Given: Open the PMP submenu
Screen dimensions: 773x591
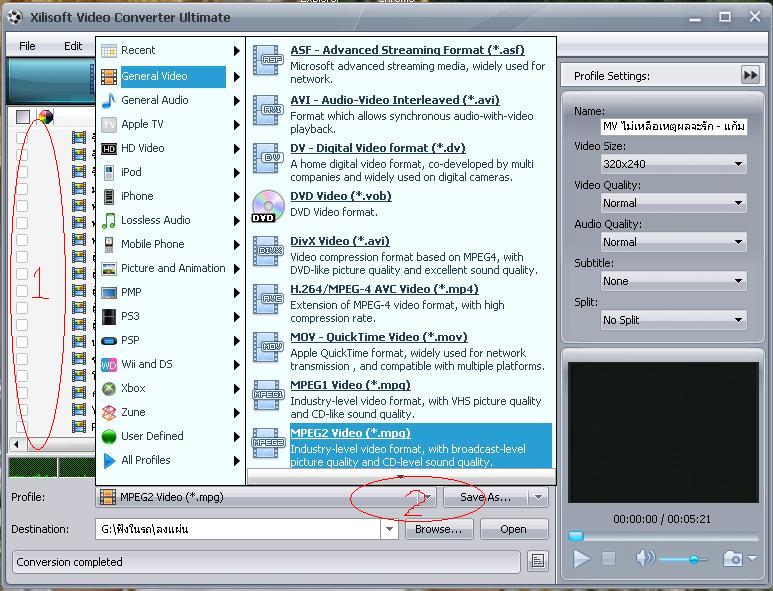Looking at the screenshot, I should [x=170, y=292].
